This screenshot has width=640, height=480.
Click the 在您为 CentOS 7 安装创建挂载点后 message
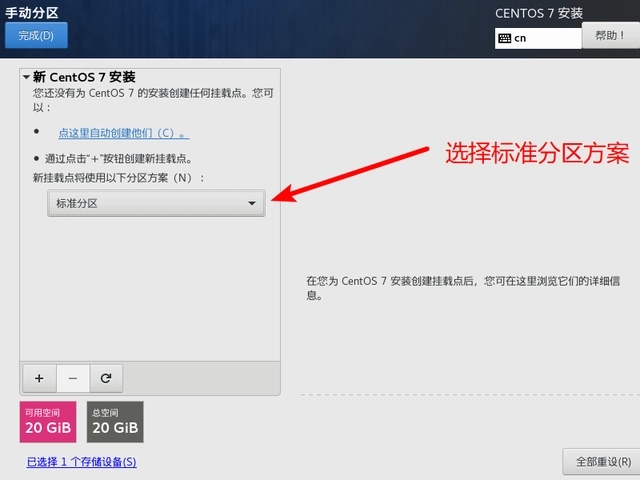click(463, 288)
